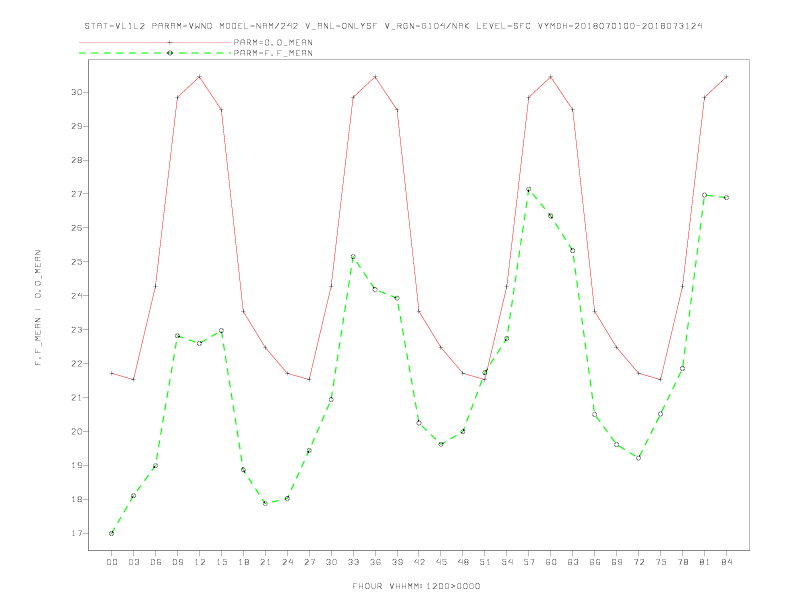Click the y-axis tick label 29

77,126
